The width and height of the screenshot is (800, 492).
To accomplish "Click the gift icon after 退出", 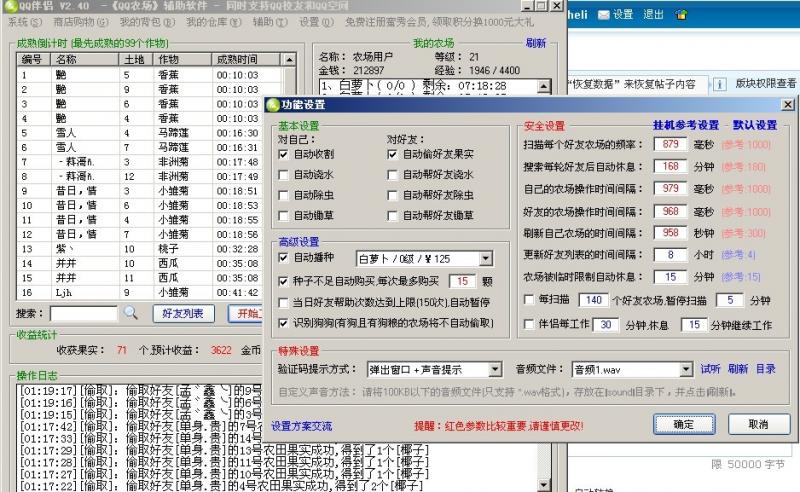I will pyautogui.click(x=681, y=15).
